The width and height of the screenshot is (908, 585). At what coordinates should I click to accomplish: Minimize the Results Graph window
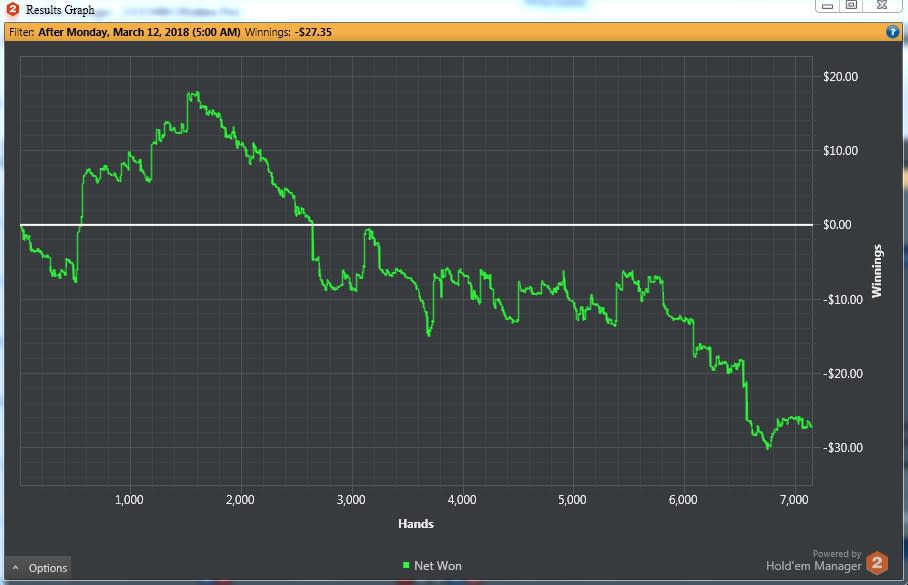(x=828, y=5)
